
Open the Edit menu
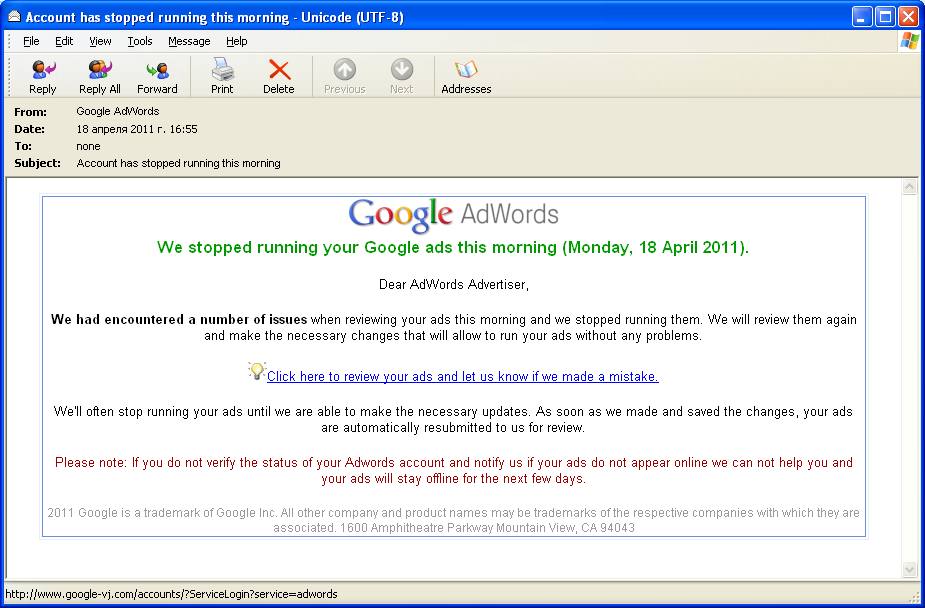pos(64,41)
